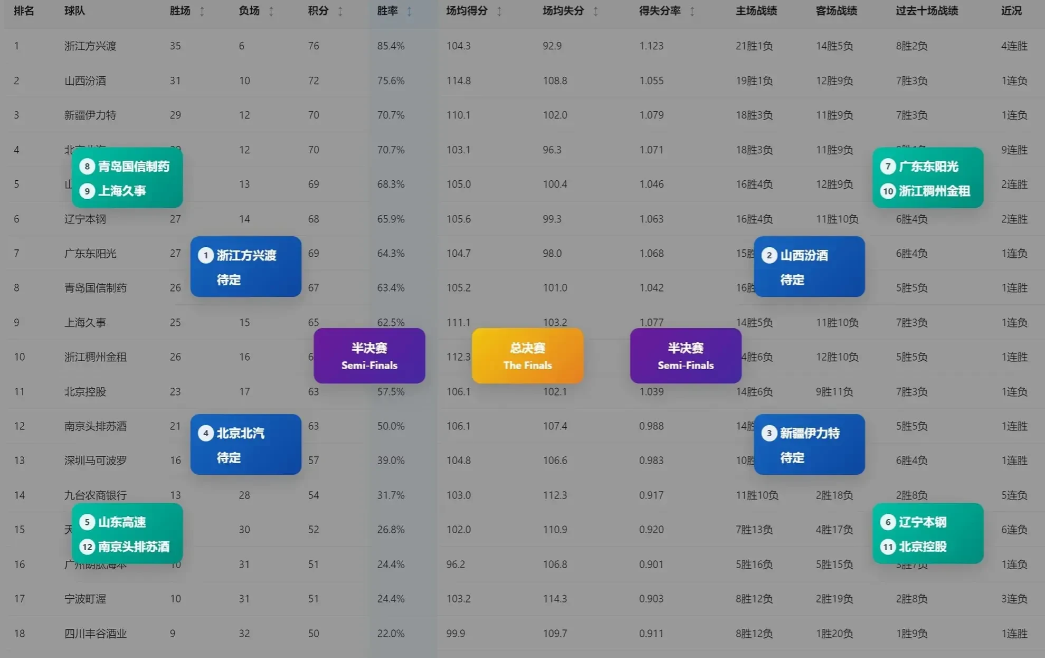The width and height of the screenshot is (1045, 658).
Task: Select 南京头排苏酒 in the green bracket card
Action: tap(134, 547)
